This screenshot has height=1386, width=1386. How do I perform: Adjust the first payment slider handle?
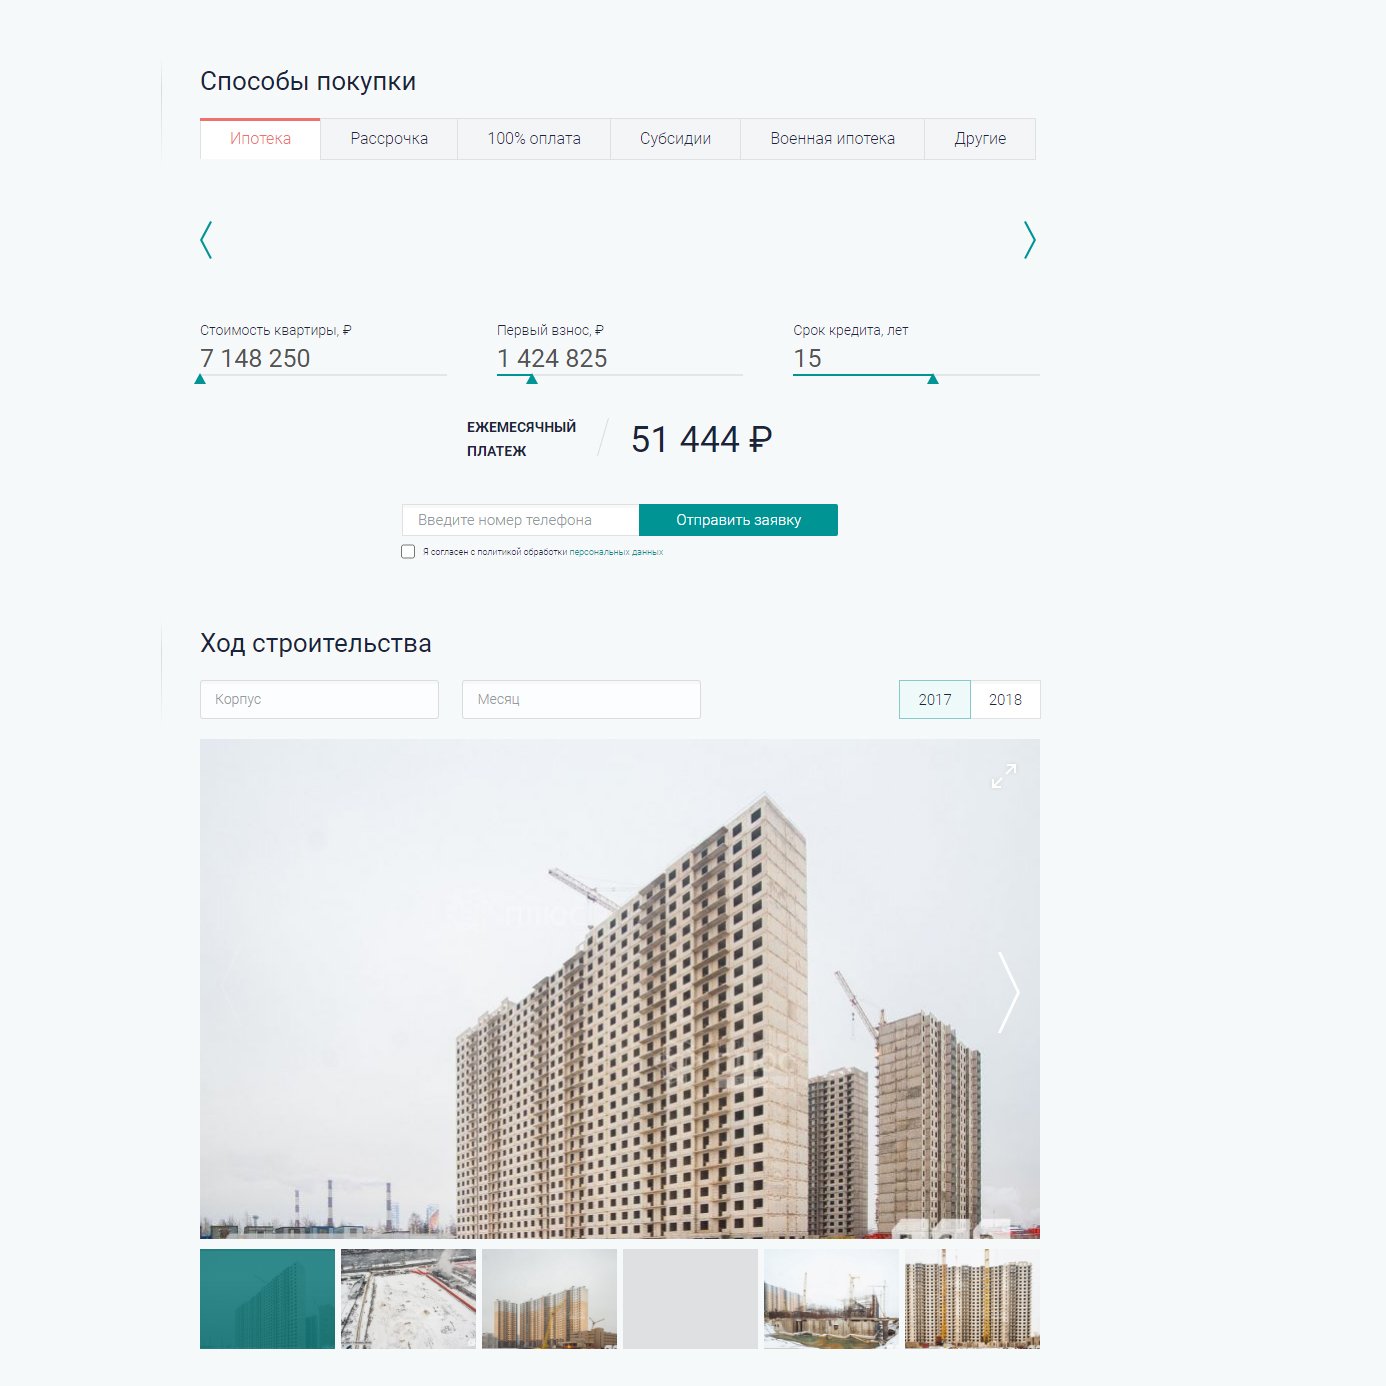(532, 379)
